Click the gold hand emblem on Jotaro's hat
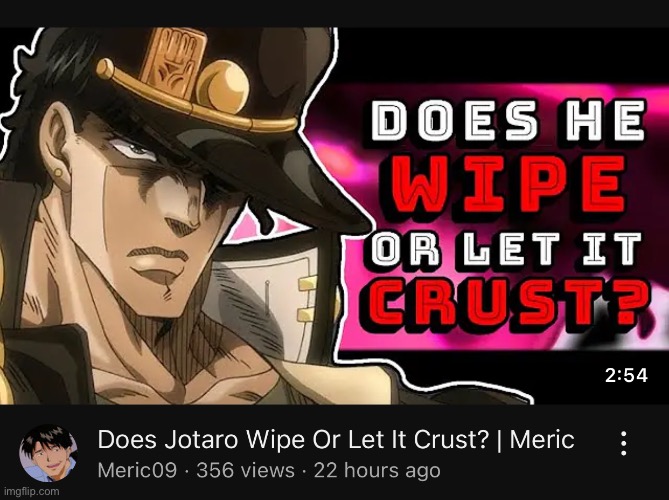The height and width of the screenshot is (500, 669). (x=173, y=64)
